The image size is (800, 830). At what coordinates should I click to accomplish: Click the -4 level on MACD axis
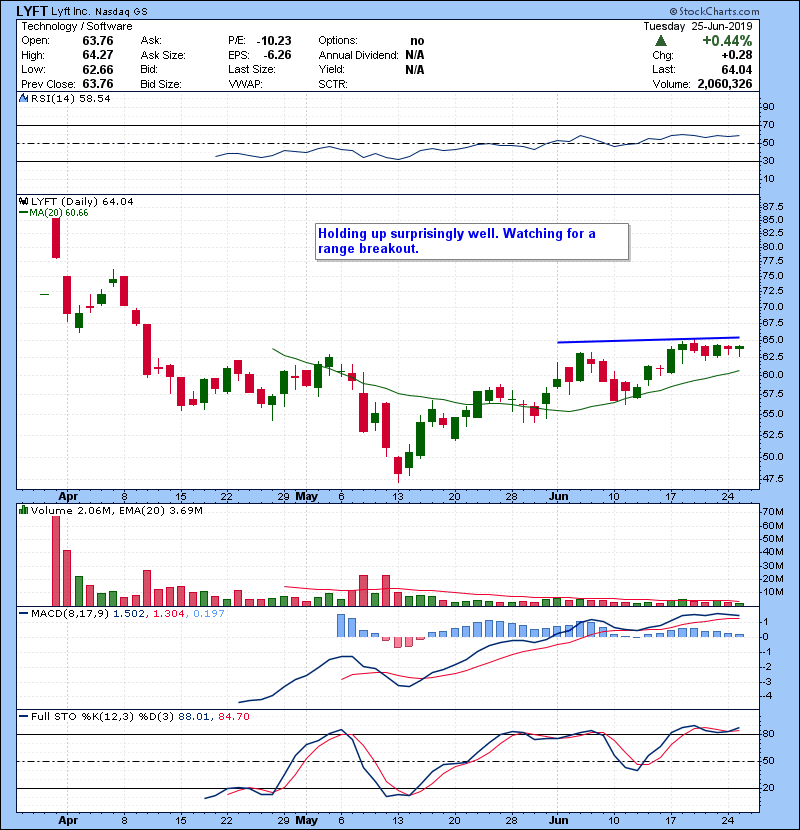767,696
